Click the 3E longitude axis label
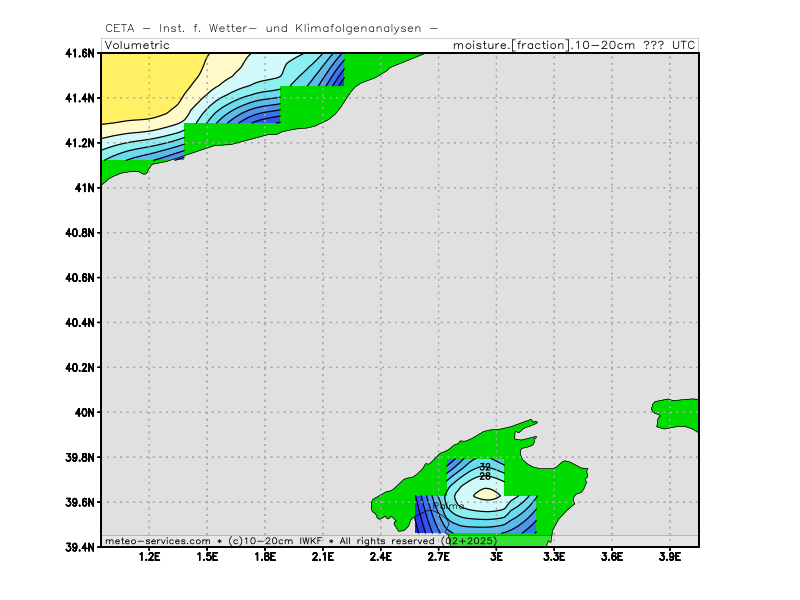800x600 pixels. point(496,557)
